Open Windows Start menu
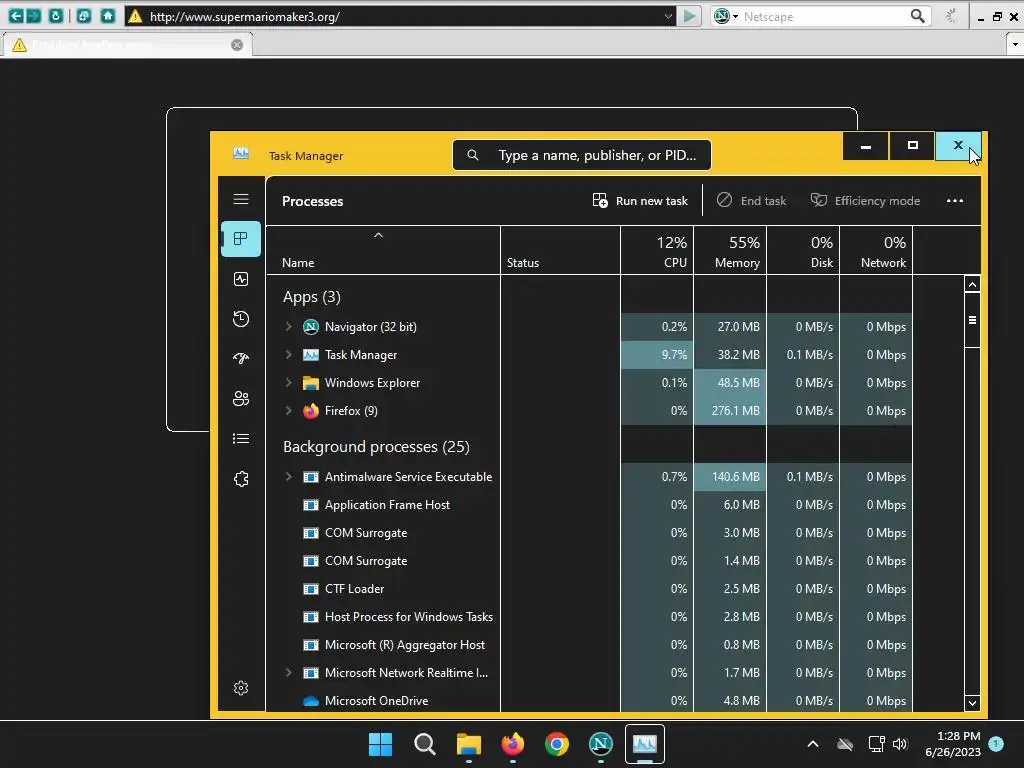 click(x=380, y=744)
